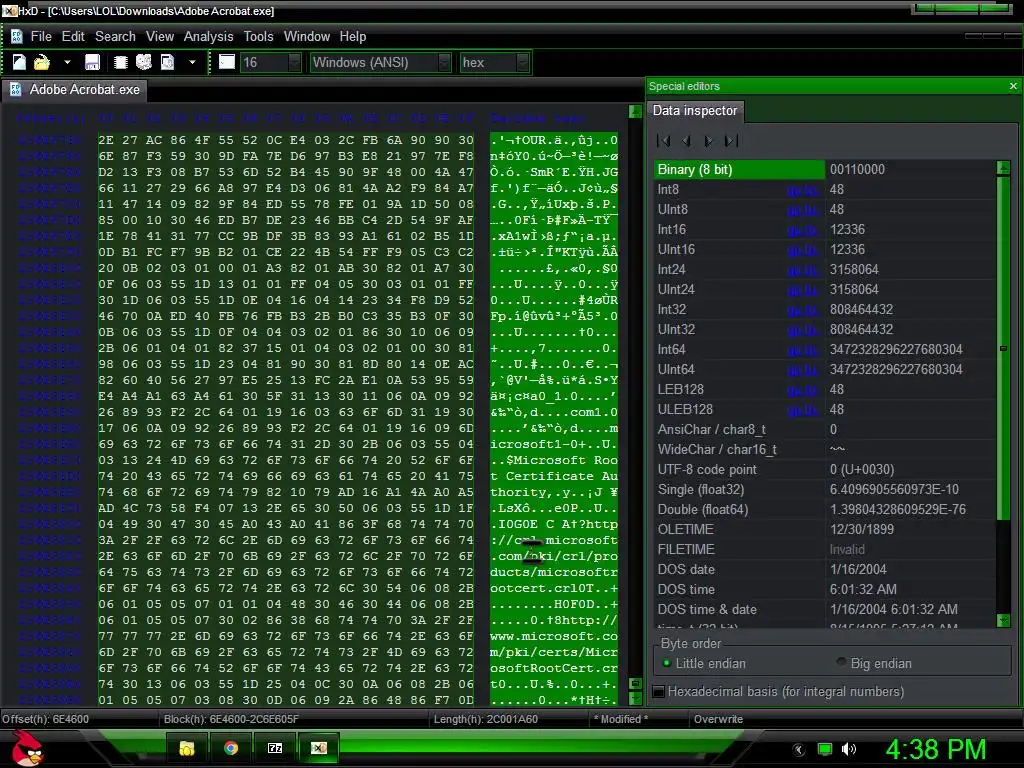Expand the arrow beside the disk image icon
The width and height of the screenshot is (1024, 768).
click(192, 62)
